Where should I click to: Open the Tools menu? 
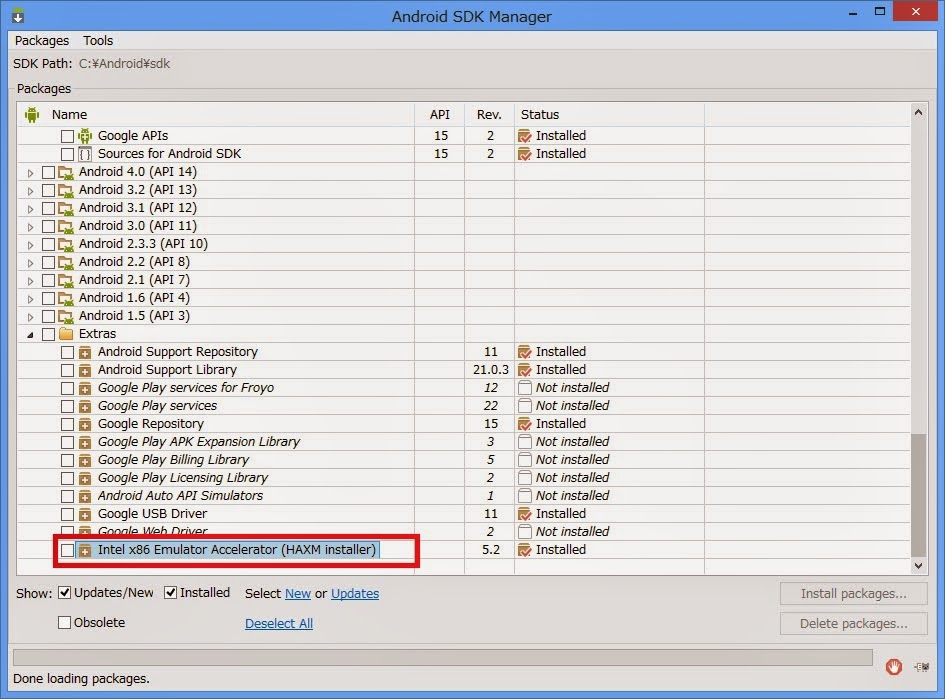tap(98, 40)
